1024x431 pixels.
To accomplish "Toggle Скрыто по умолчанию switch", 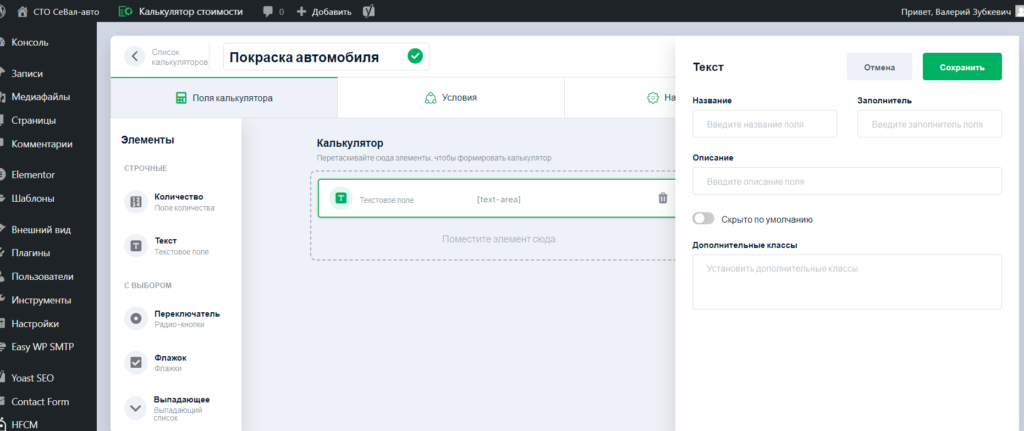I will click(703, 219).
